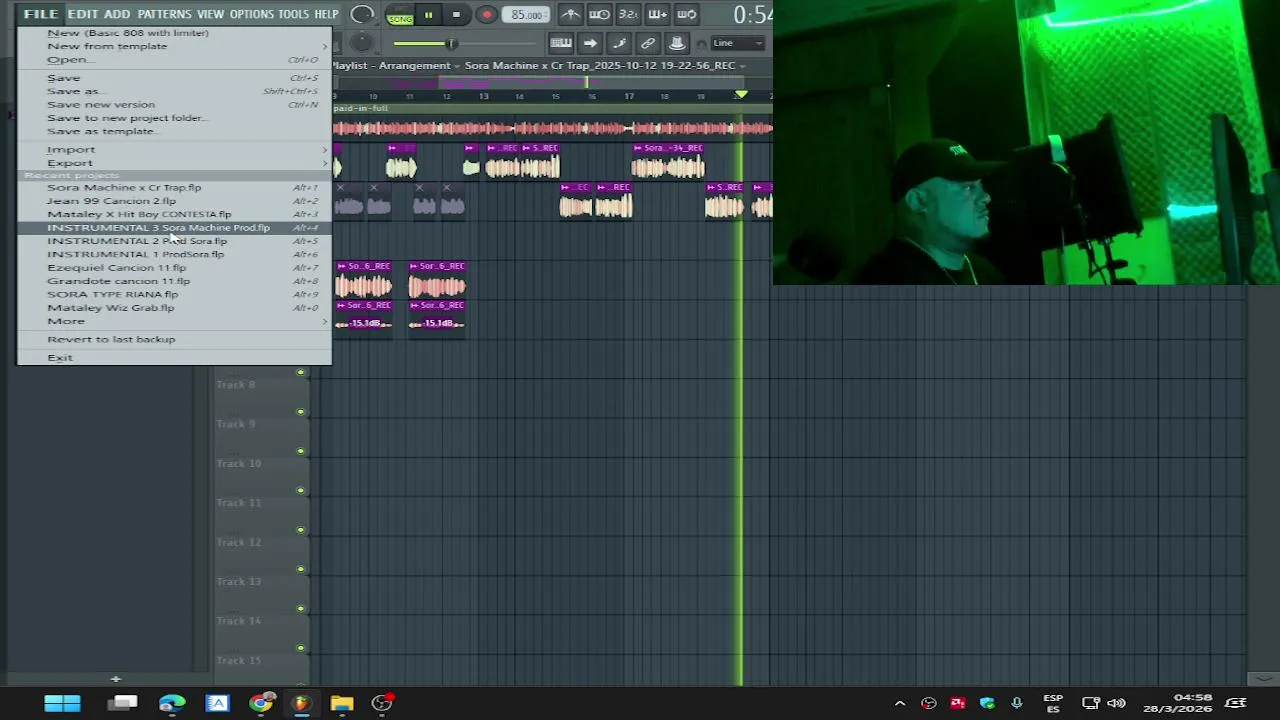
Task: Select Save in File menu
Action: pos(174,78)
